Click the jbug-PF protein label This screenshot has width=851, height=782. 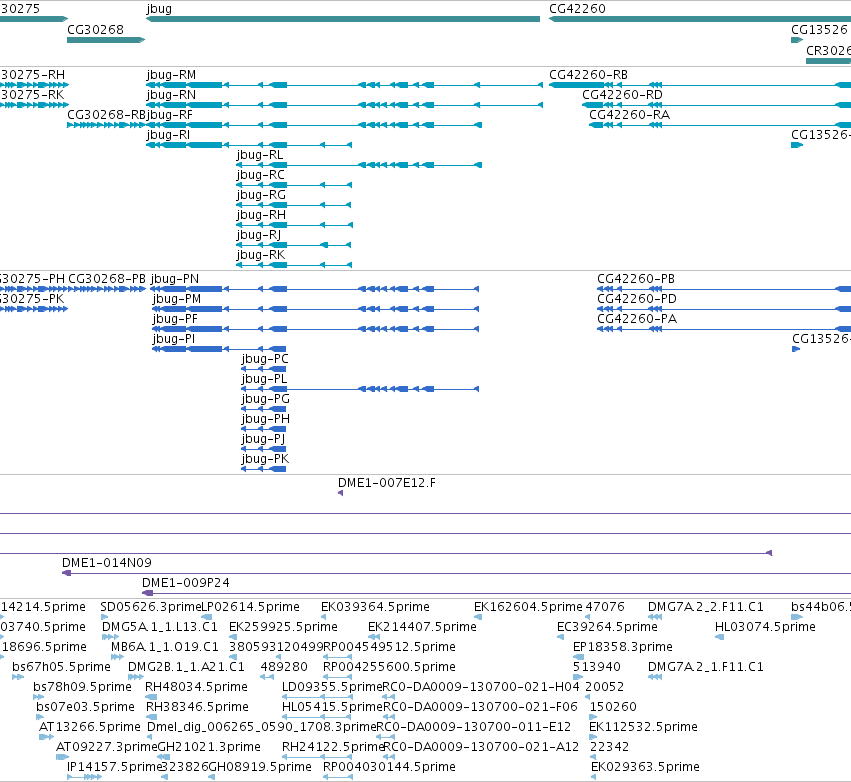(x=175, y=319)
